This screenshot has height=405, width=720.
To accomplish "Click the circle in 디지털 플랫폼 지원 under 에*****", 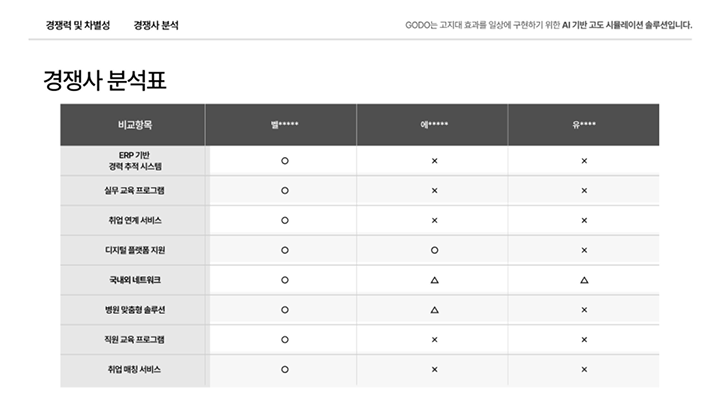I will (434, 250).
